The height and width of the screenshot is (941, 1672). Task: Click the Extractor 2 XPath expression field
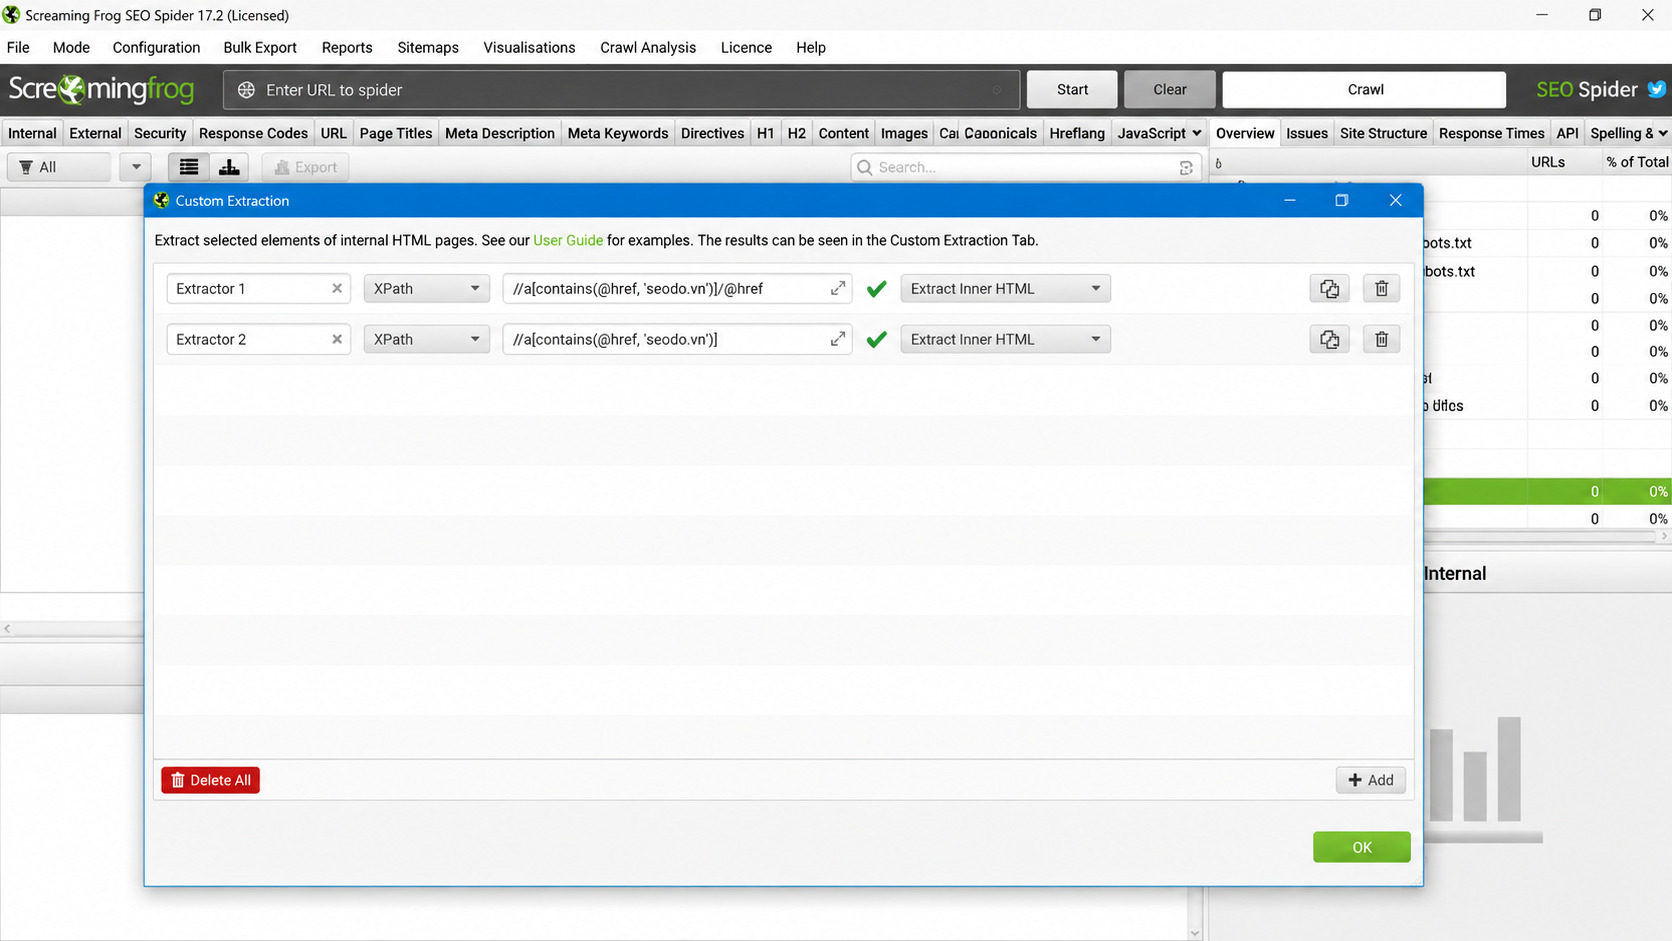click(x=677, y=340)
